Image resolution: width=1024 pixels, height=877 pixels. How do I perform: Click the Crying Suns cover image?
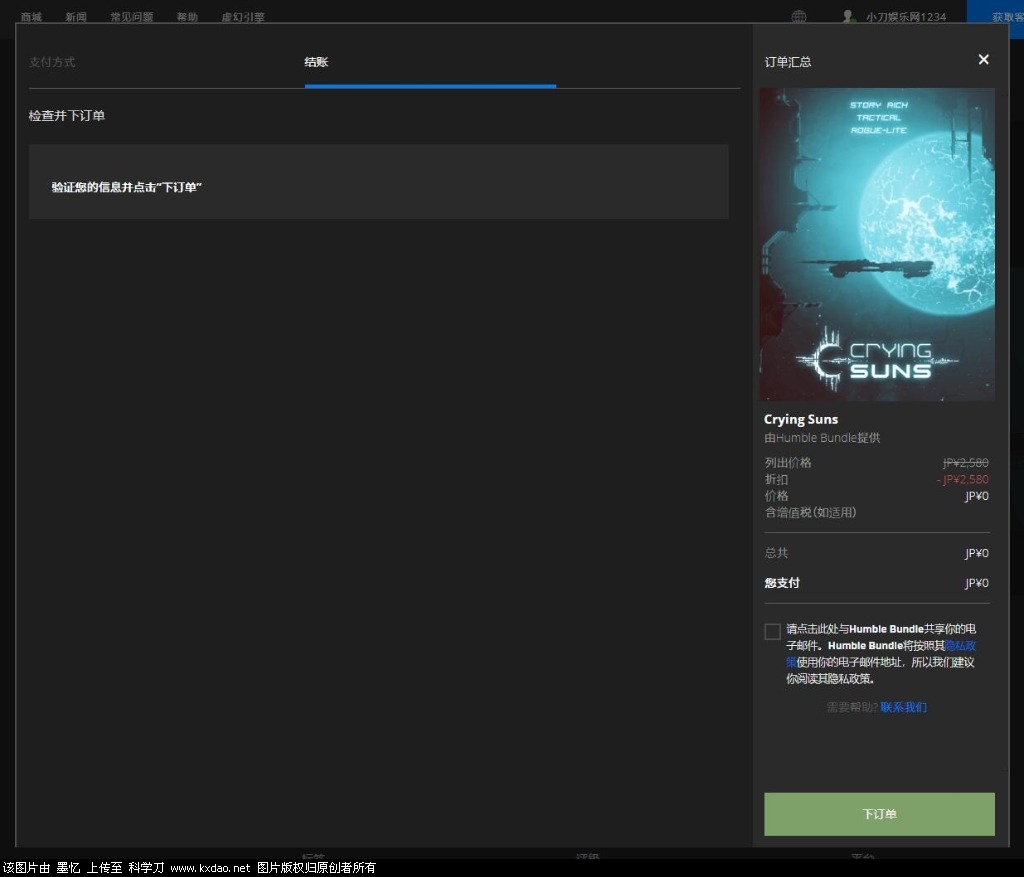(x=877, y=244)
